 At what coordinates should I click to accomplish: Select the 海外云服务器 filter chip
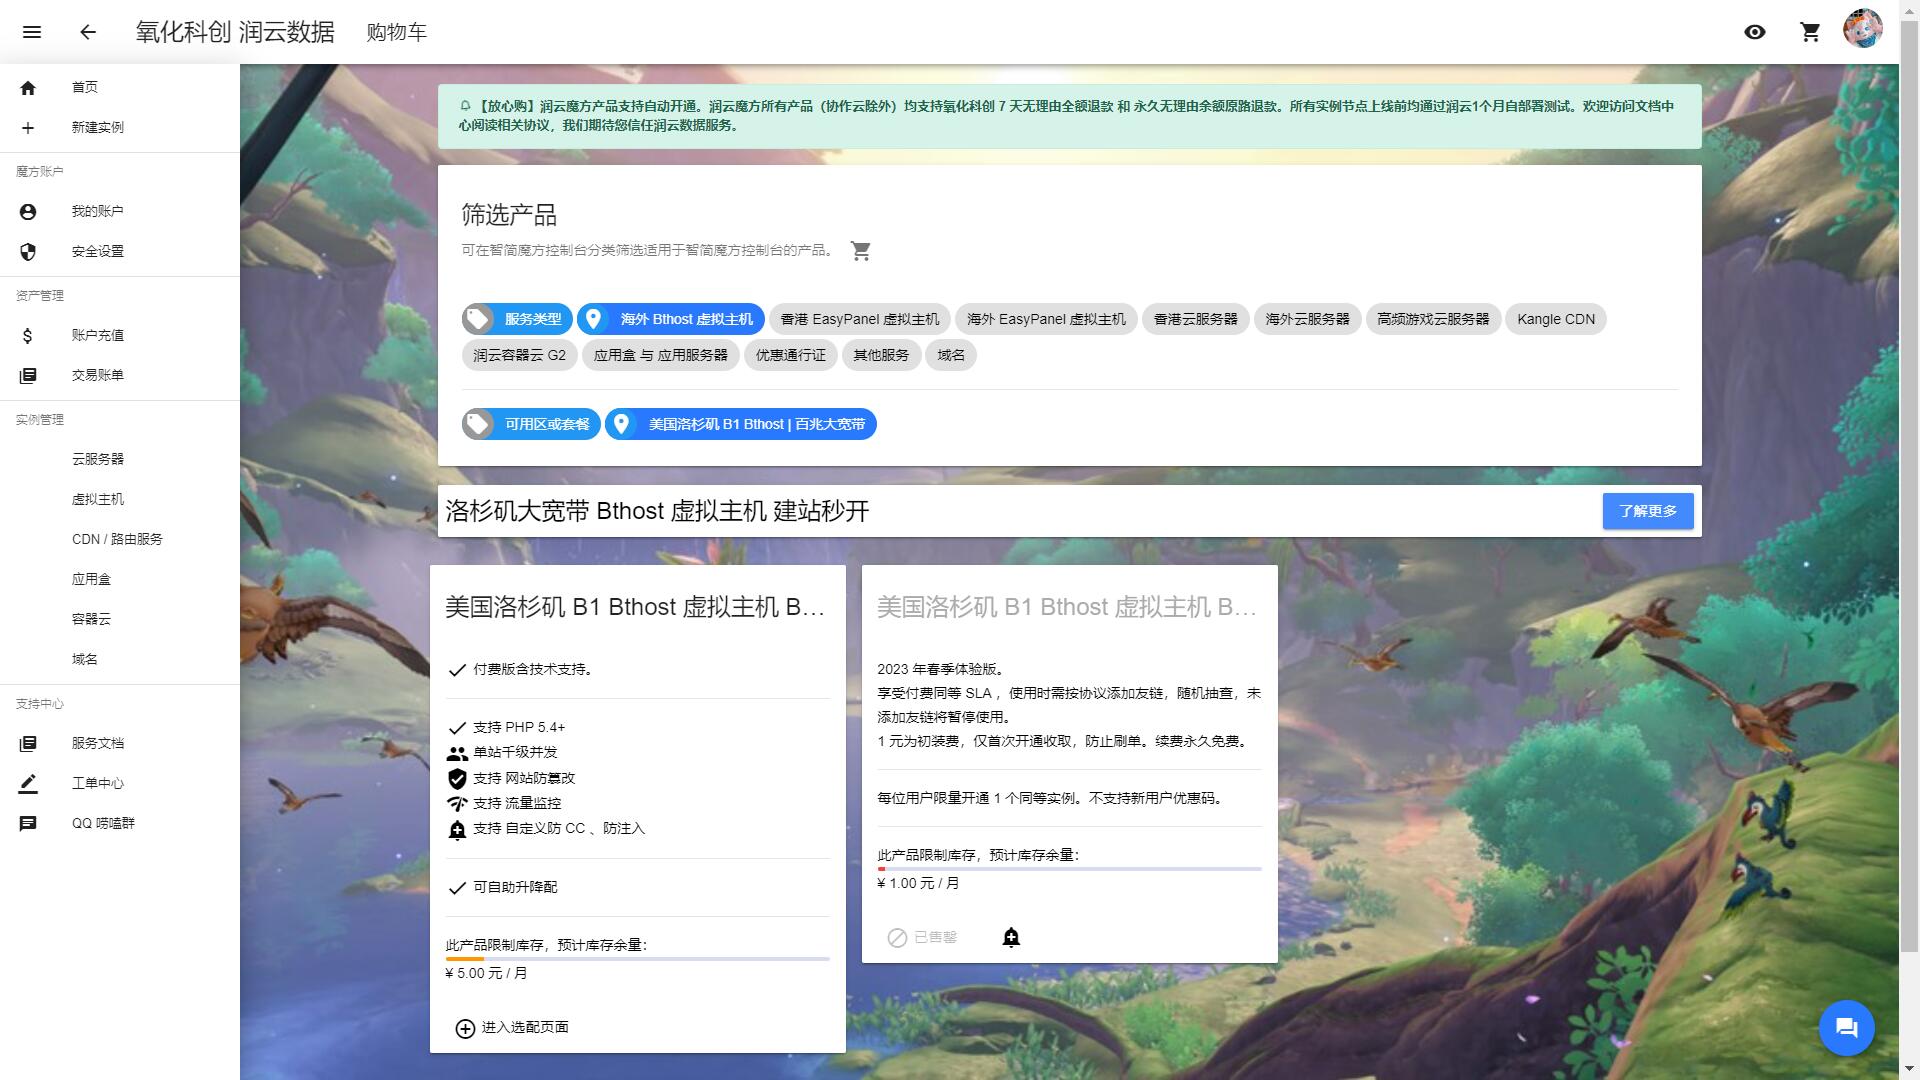click(x=1308, y=319)
